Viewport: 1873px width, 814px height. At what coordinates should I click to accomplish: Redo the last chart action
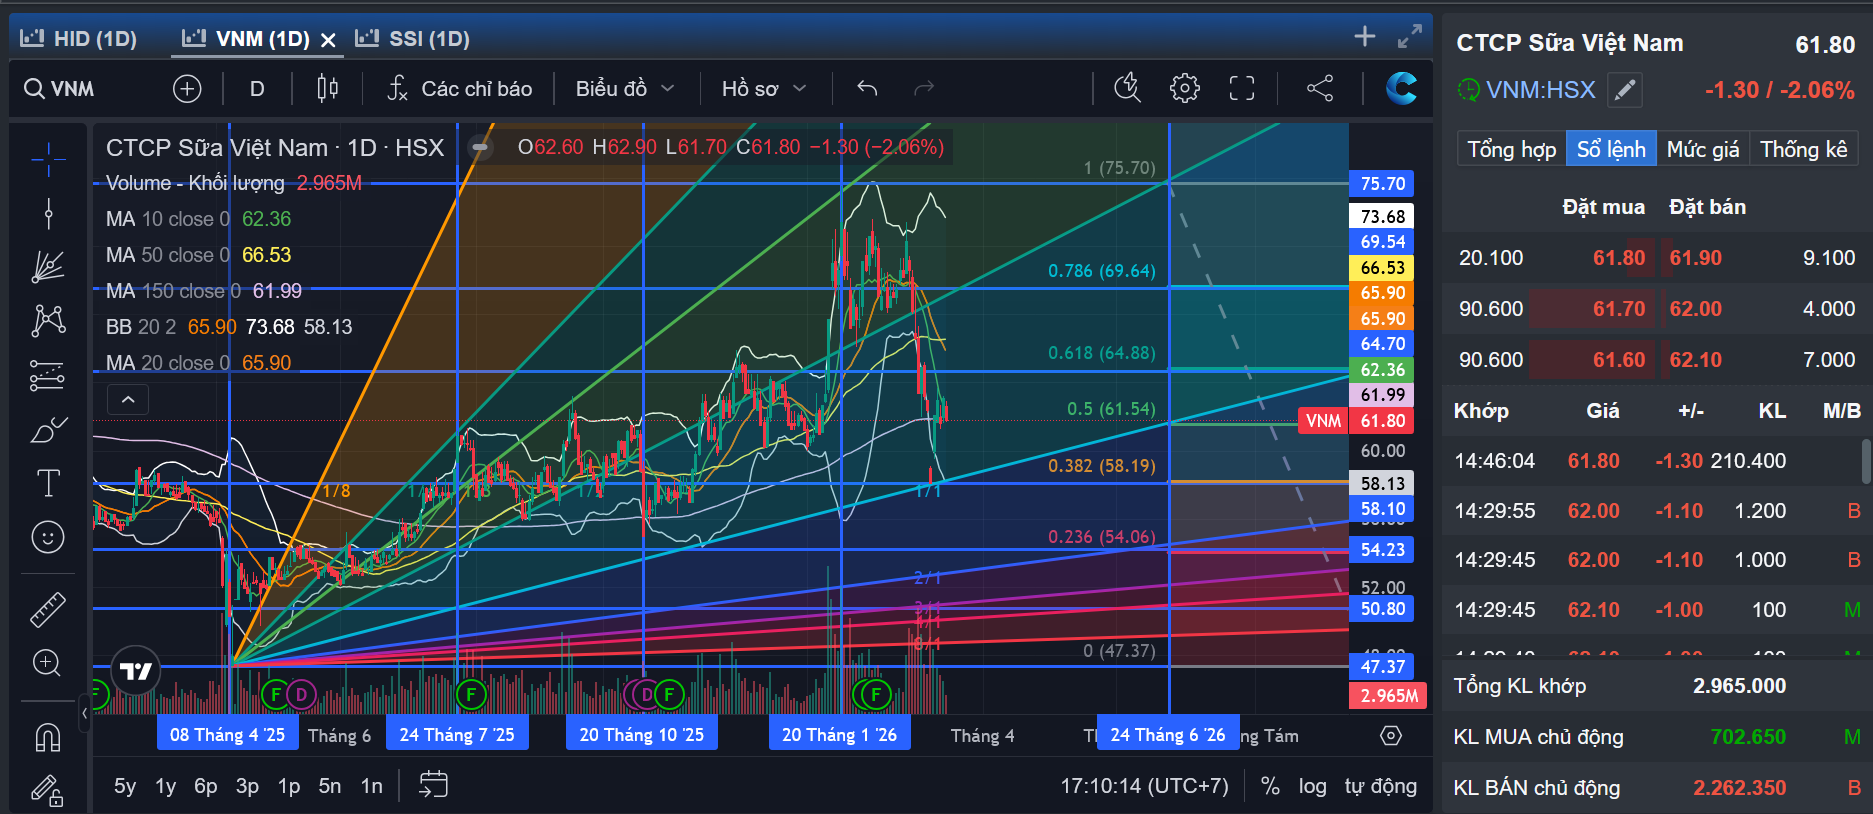pos(924,89)
